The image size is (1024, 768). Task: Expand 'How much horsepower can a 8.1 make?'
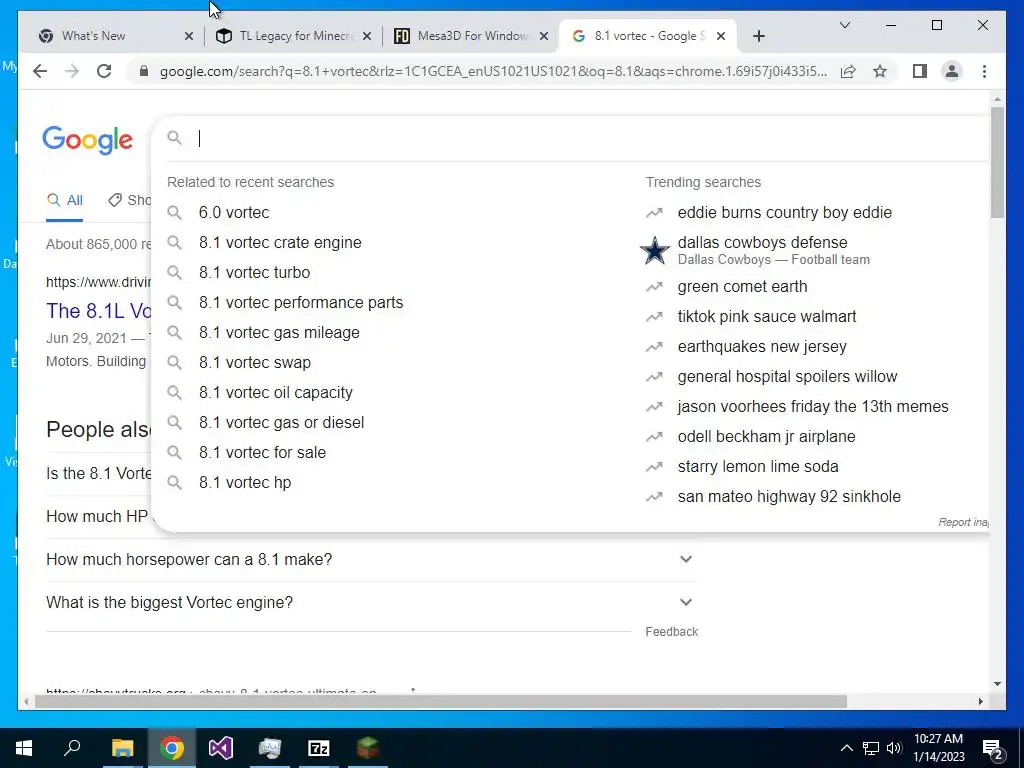[371, 560]
